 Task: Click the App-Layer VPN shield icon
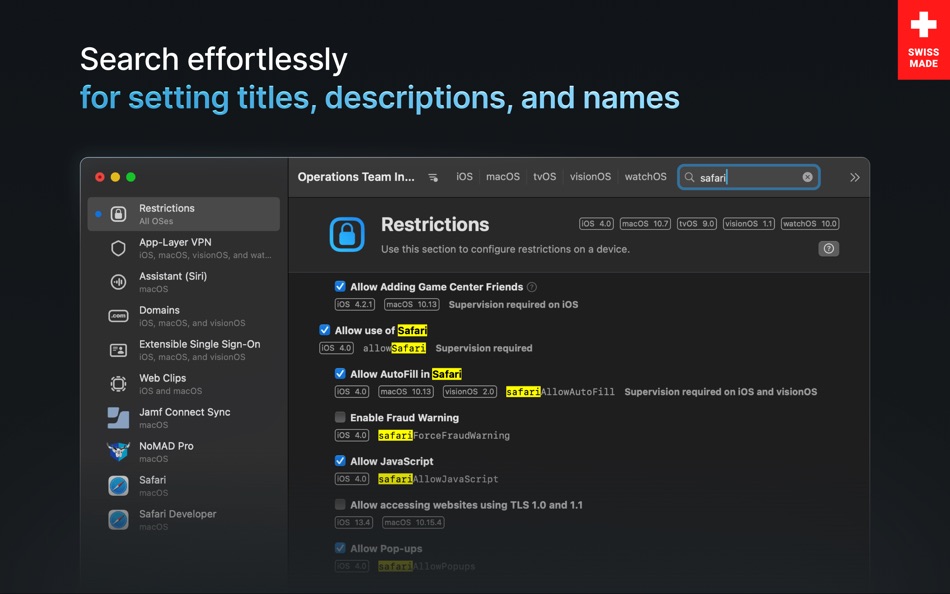pos(118,248)
